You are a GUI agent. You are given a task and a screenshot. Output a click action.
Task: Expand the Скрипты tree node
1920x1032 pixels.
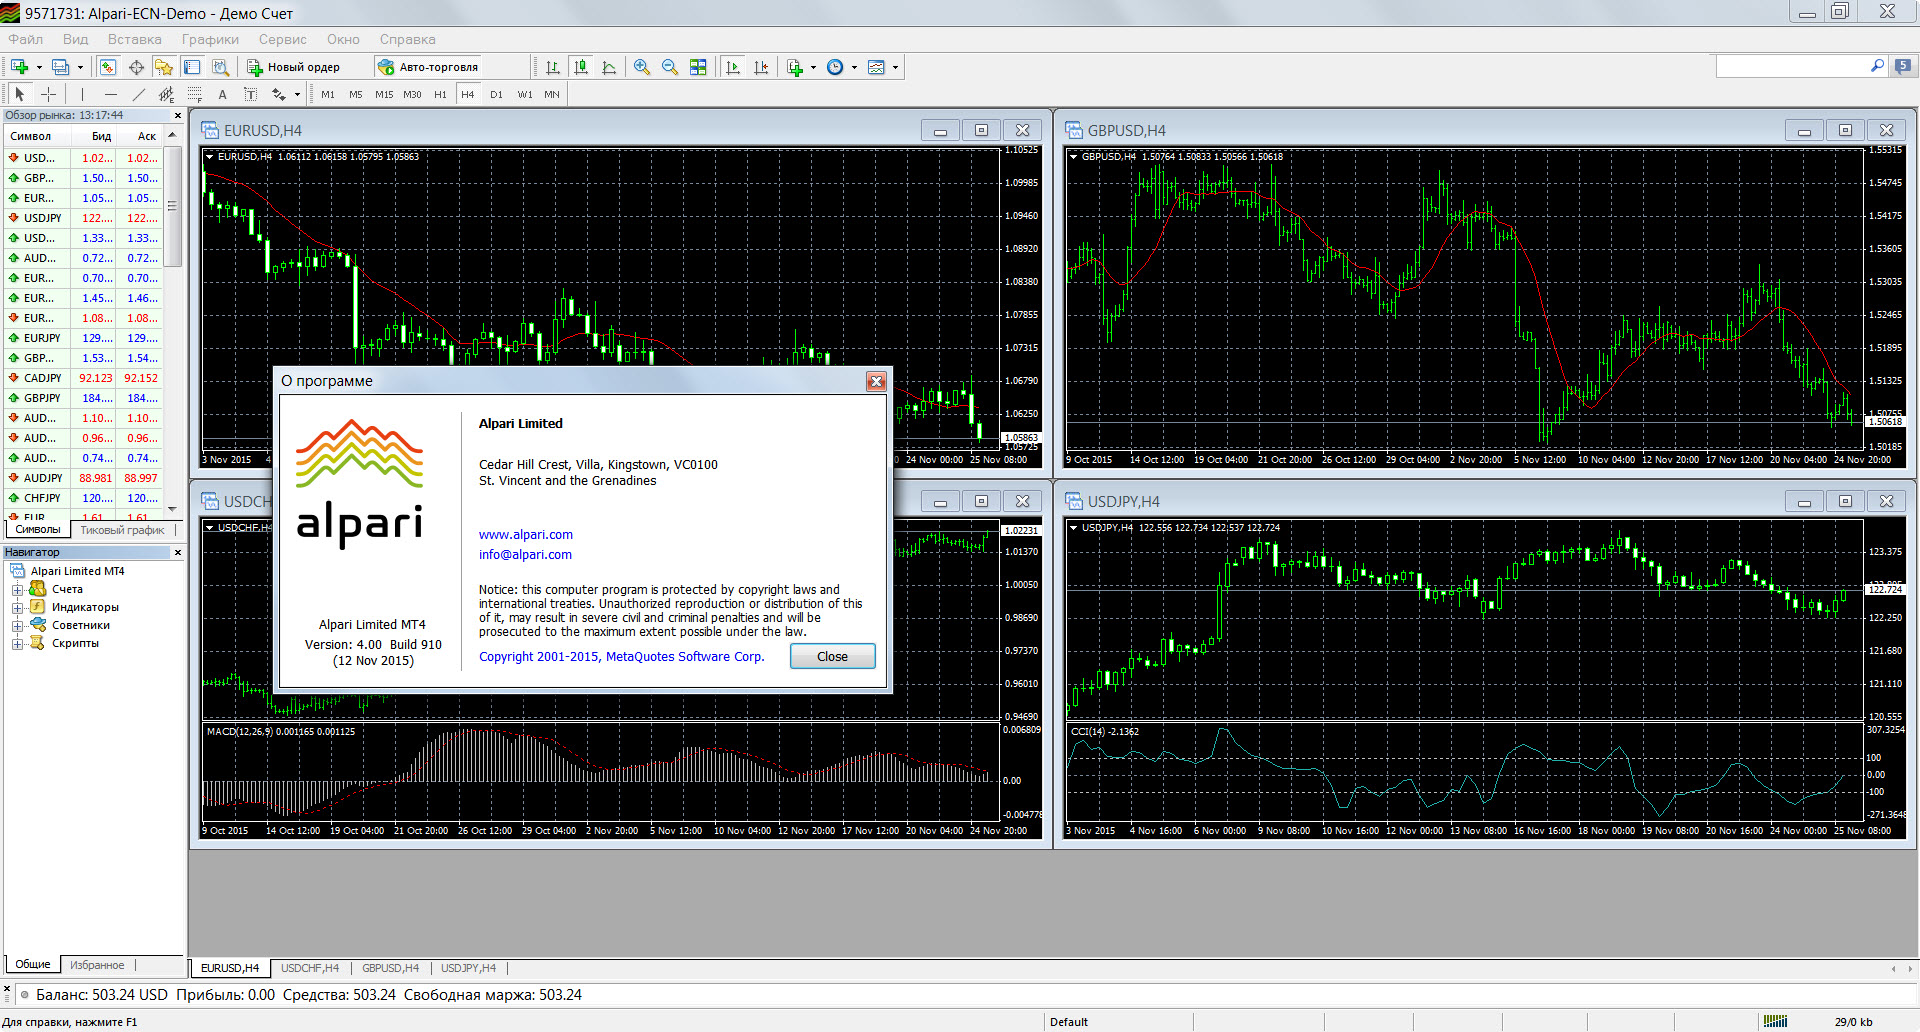tap(17, 643)
